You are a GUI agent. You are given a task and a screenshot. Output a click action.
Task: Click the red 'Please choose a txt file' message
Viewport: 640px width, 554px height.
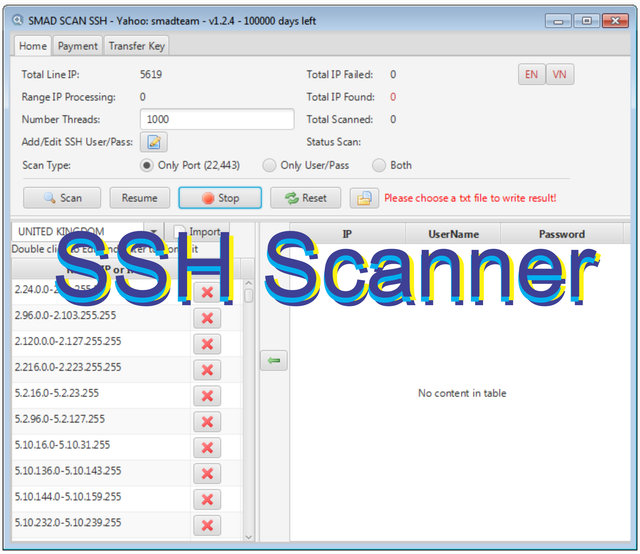click(470, 198)
